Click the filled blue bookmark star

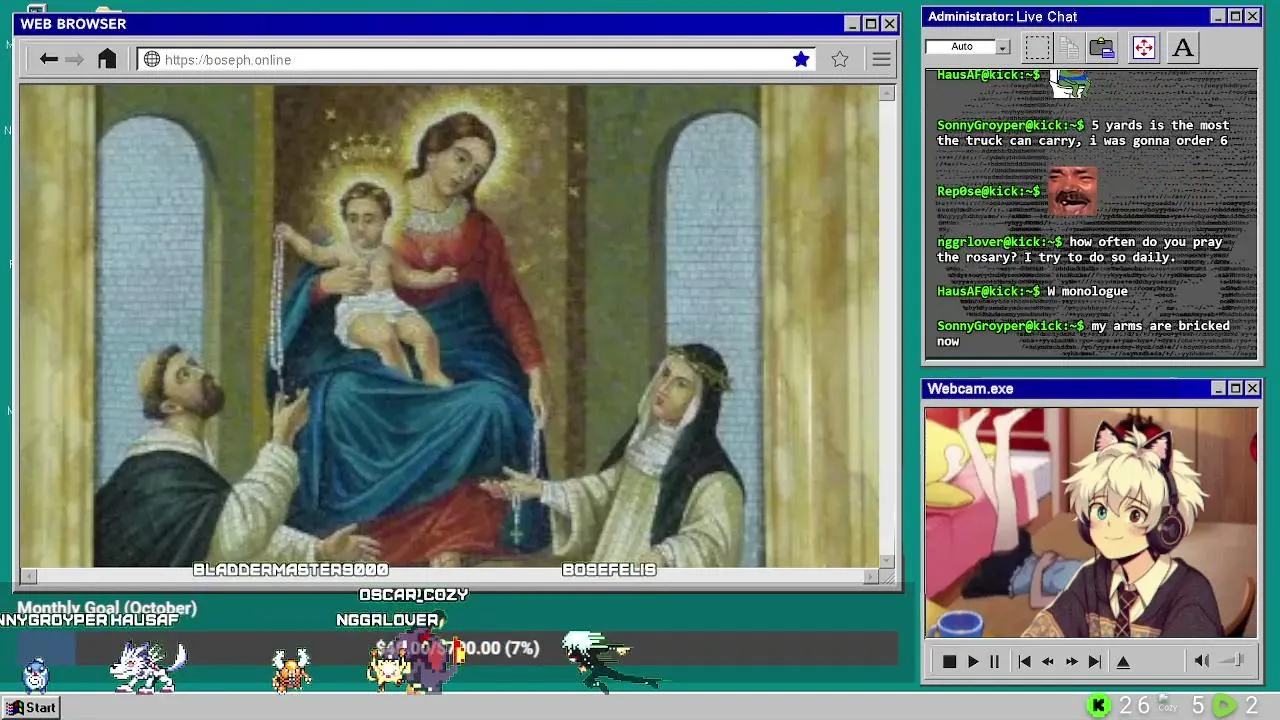pos(801,60)
